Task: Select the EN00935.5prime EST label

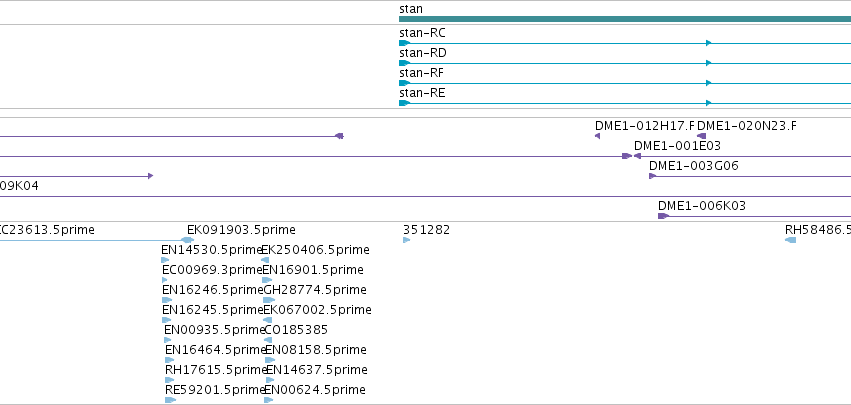Action: pyautogui.click(x=214, y=330)
